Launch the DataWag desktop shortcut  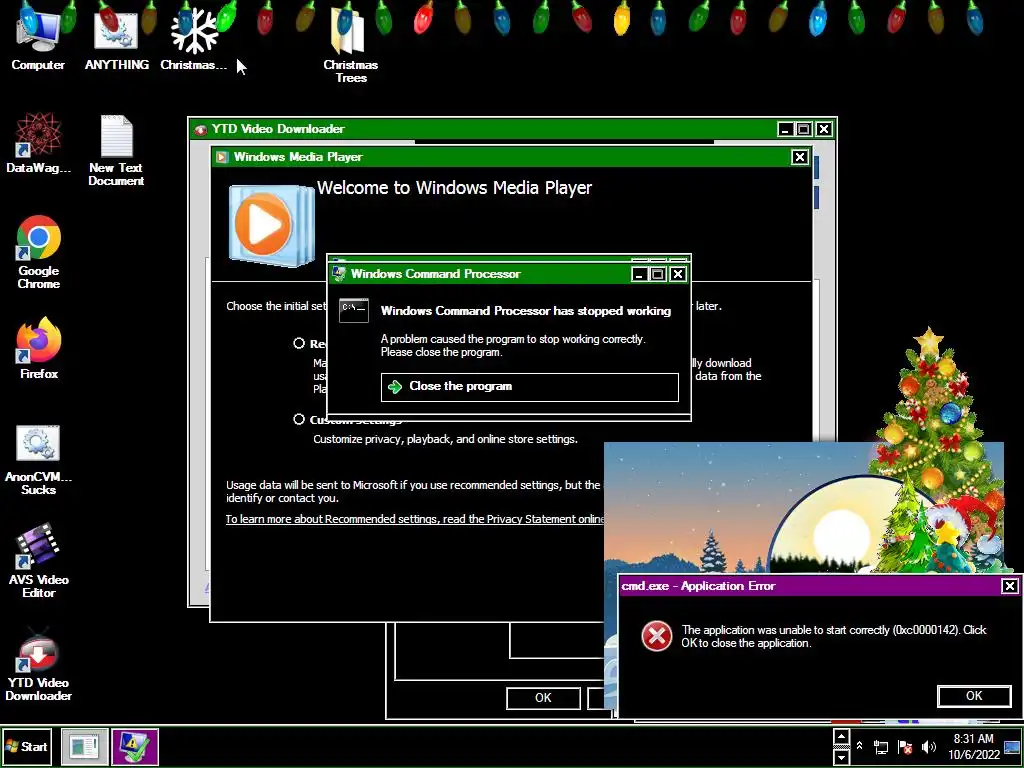coord(38,142)
